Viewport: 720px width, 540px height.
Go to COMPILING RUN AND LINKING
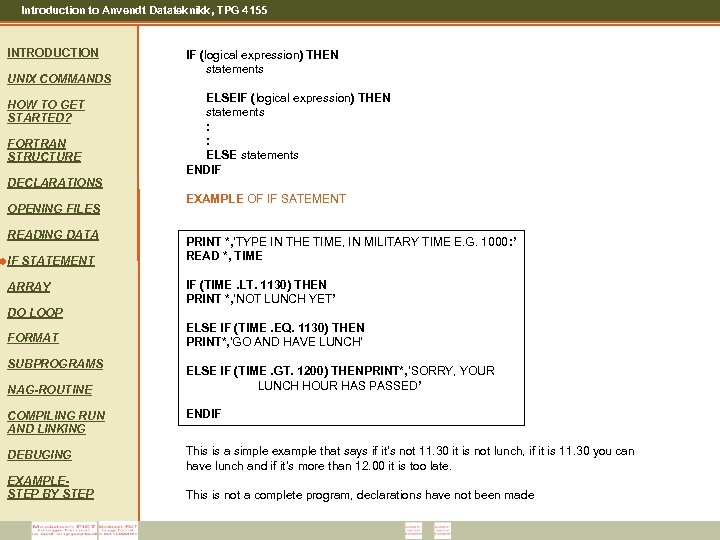coord(56,422)
